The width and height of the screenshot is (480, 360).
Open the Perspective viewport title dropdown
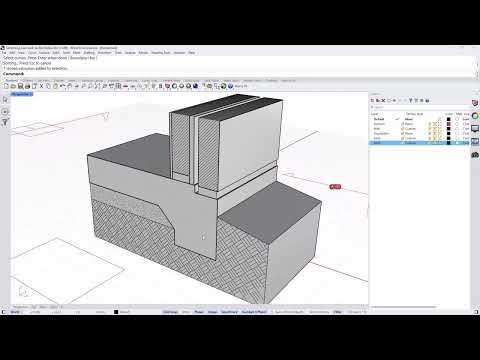[22, 94]
